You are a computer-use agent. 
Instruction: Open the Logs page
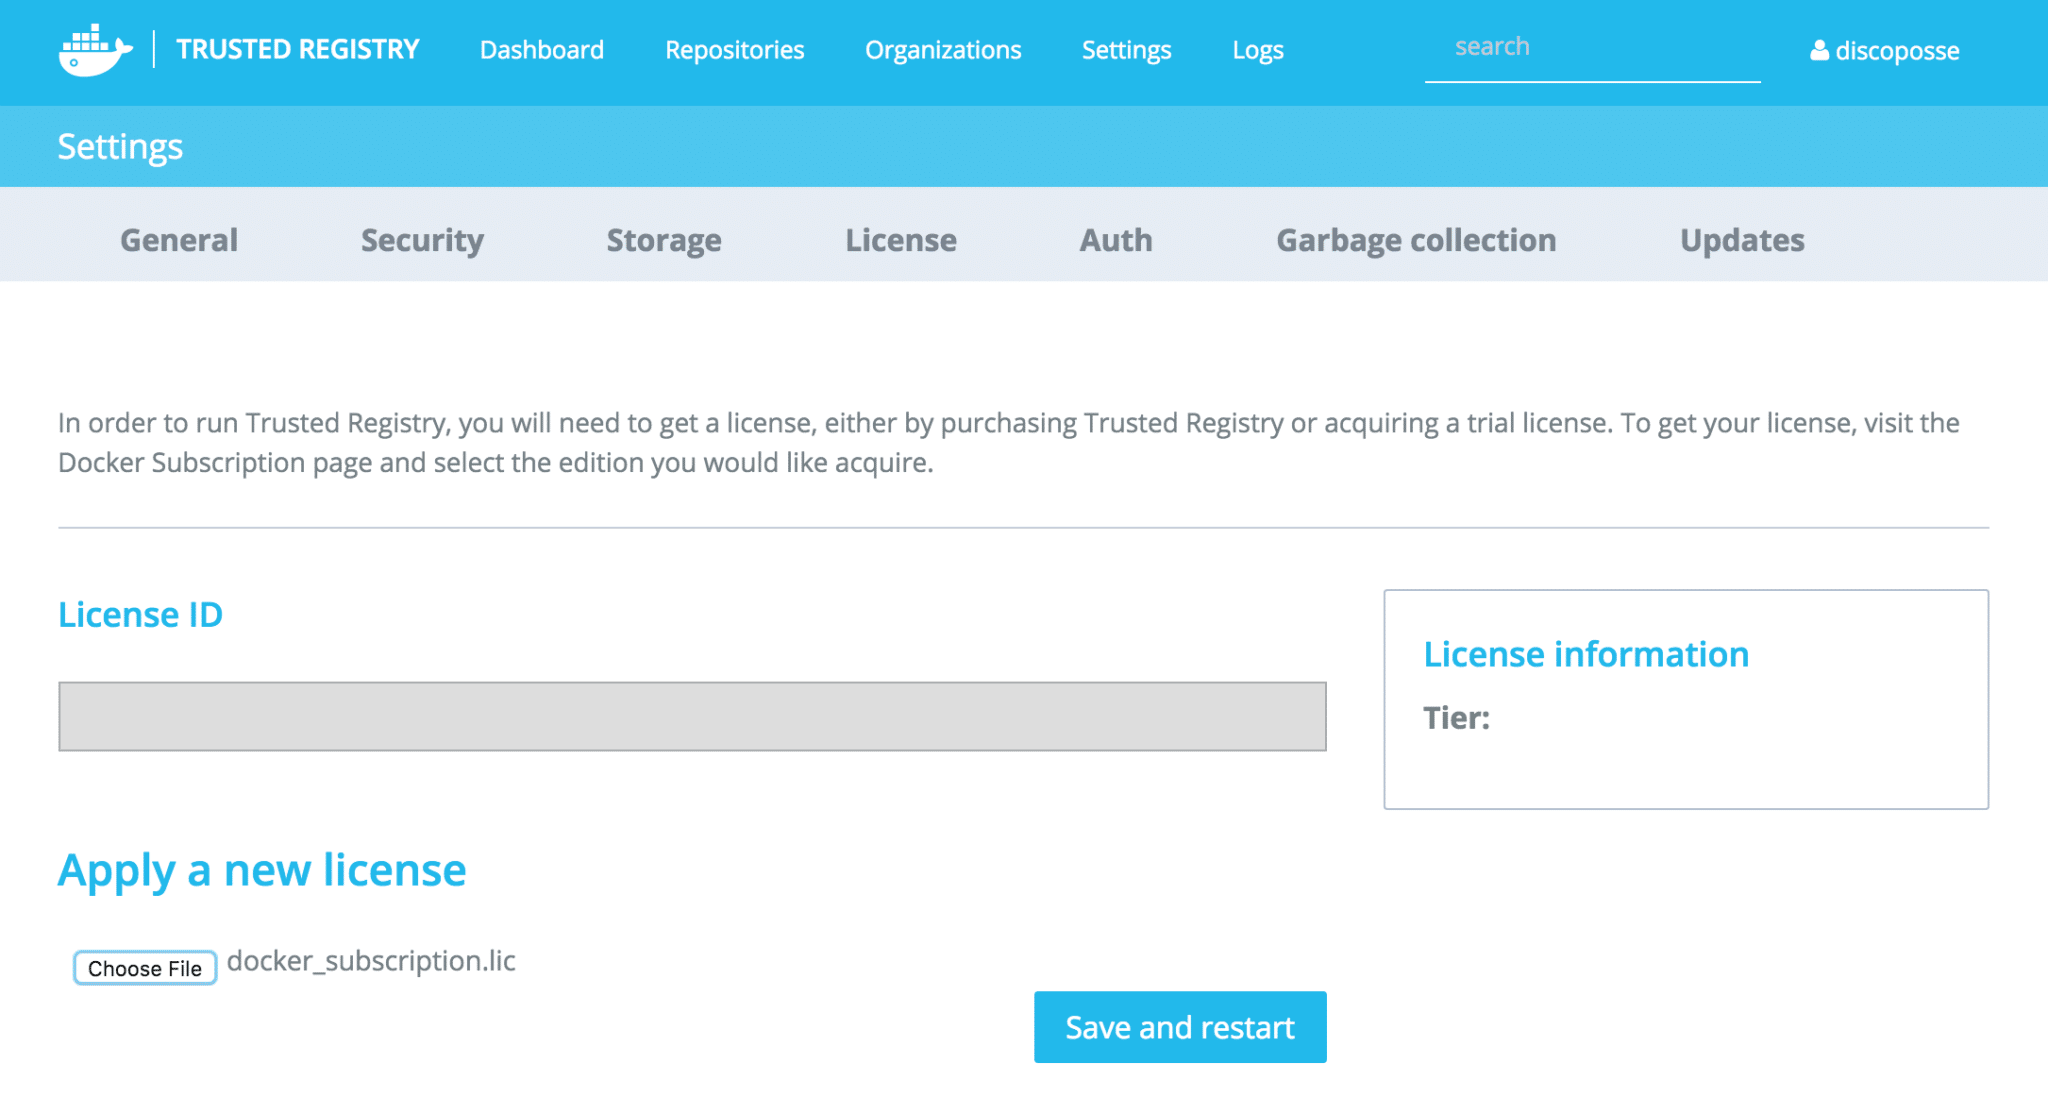click(1257, 50)
